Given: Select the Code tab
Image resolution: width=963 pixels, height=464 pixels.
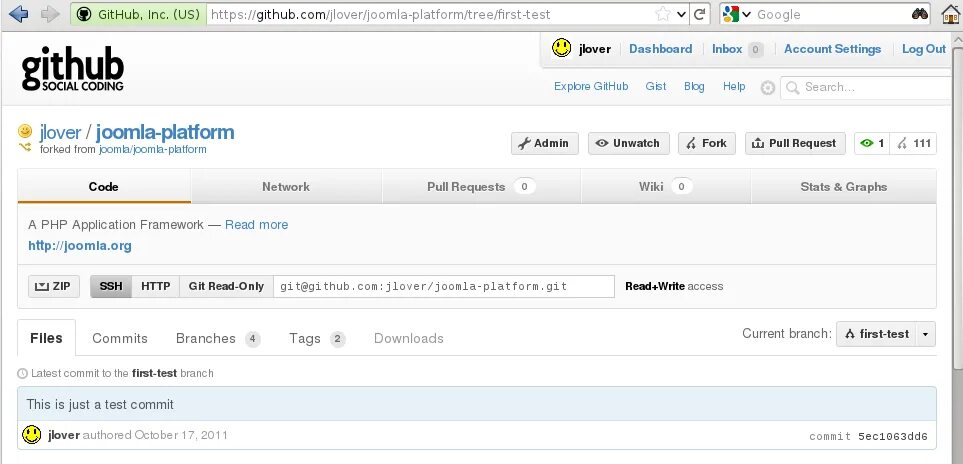Looking at the screenshot, I should pos(104,187).
